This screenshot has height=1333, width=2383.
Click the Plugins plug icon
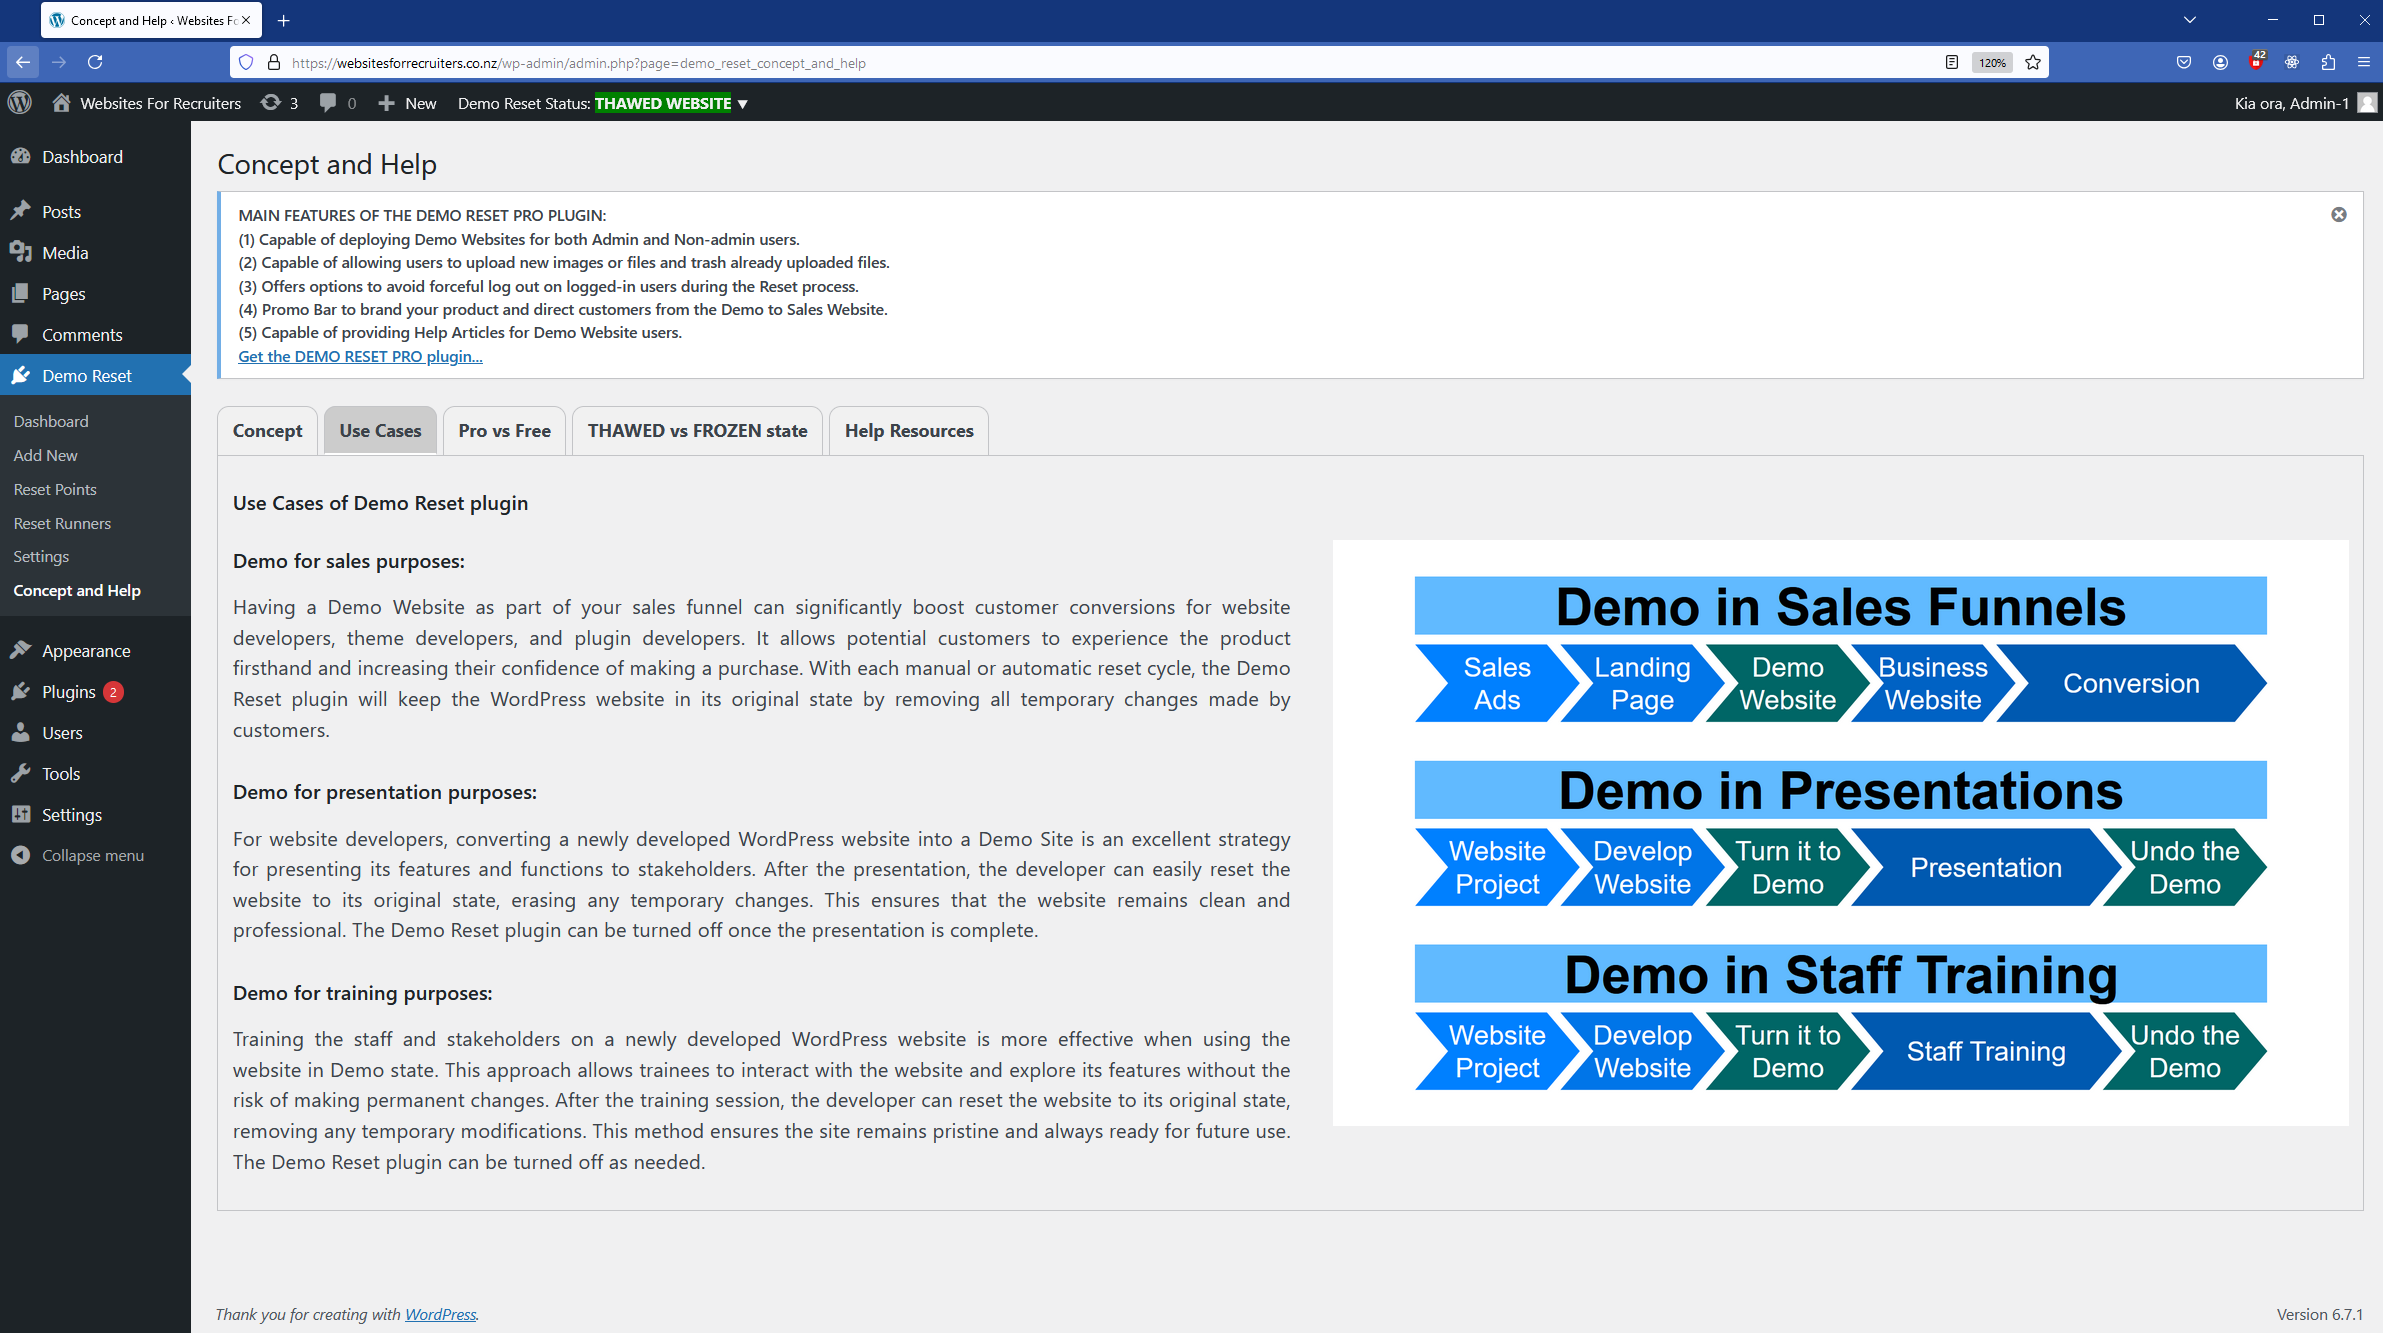(21, 691)
